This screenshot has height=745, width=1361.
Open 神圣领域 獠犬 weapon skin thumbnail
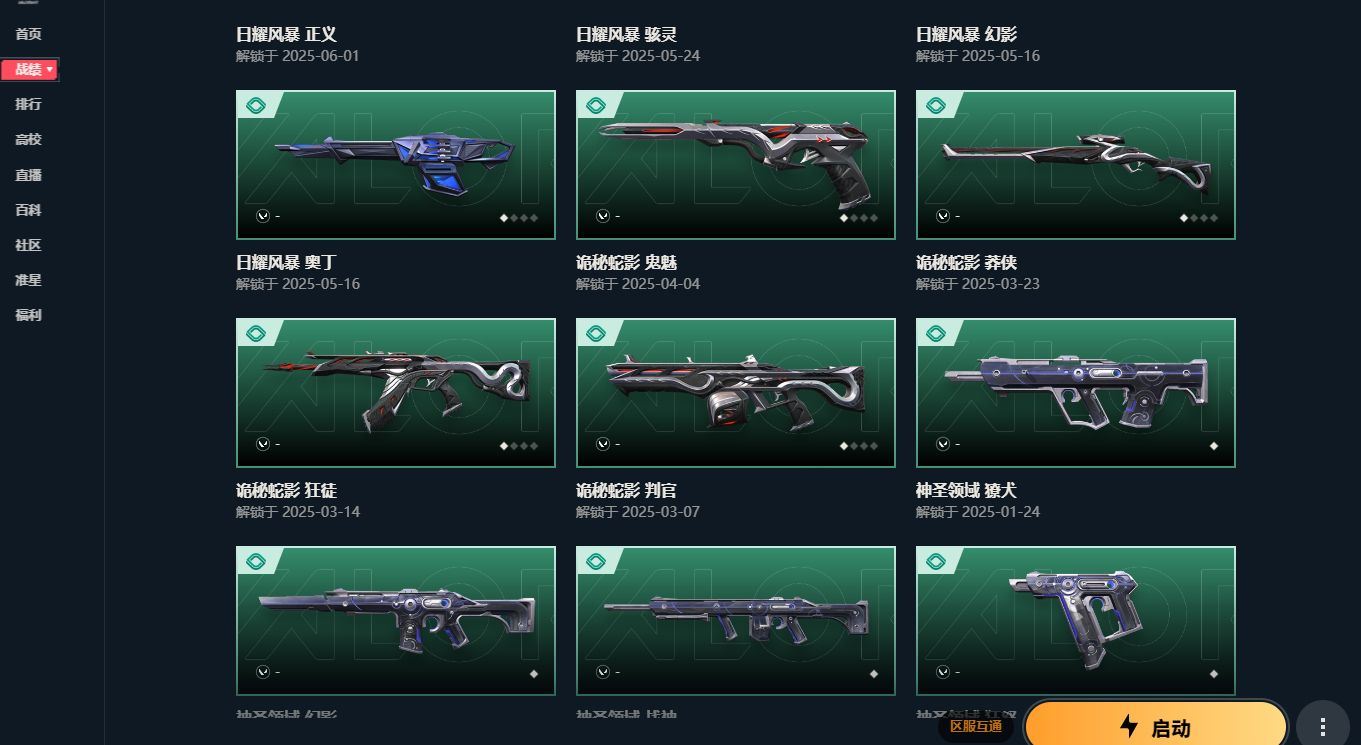(1076, 621)
